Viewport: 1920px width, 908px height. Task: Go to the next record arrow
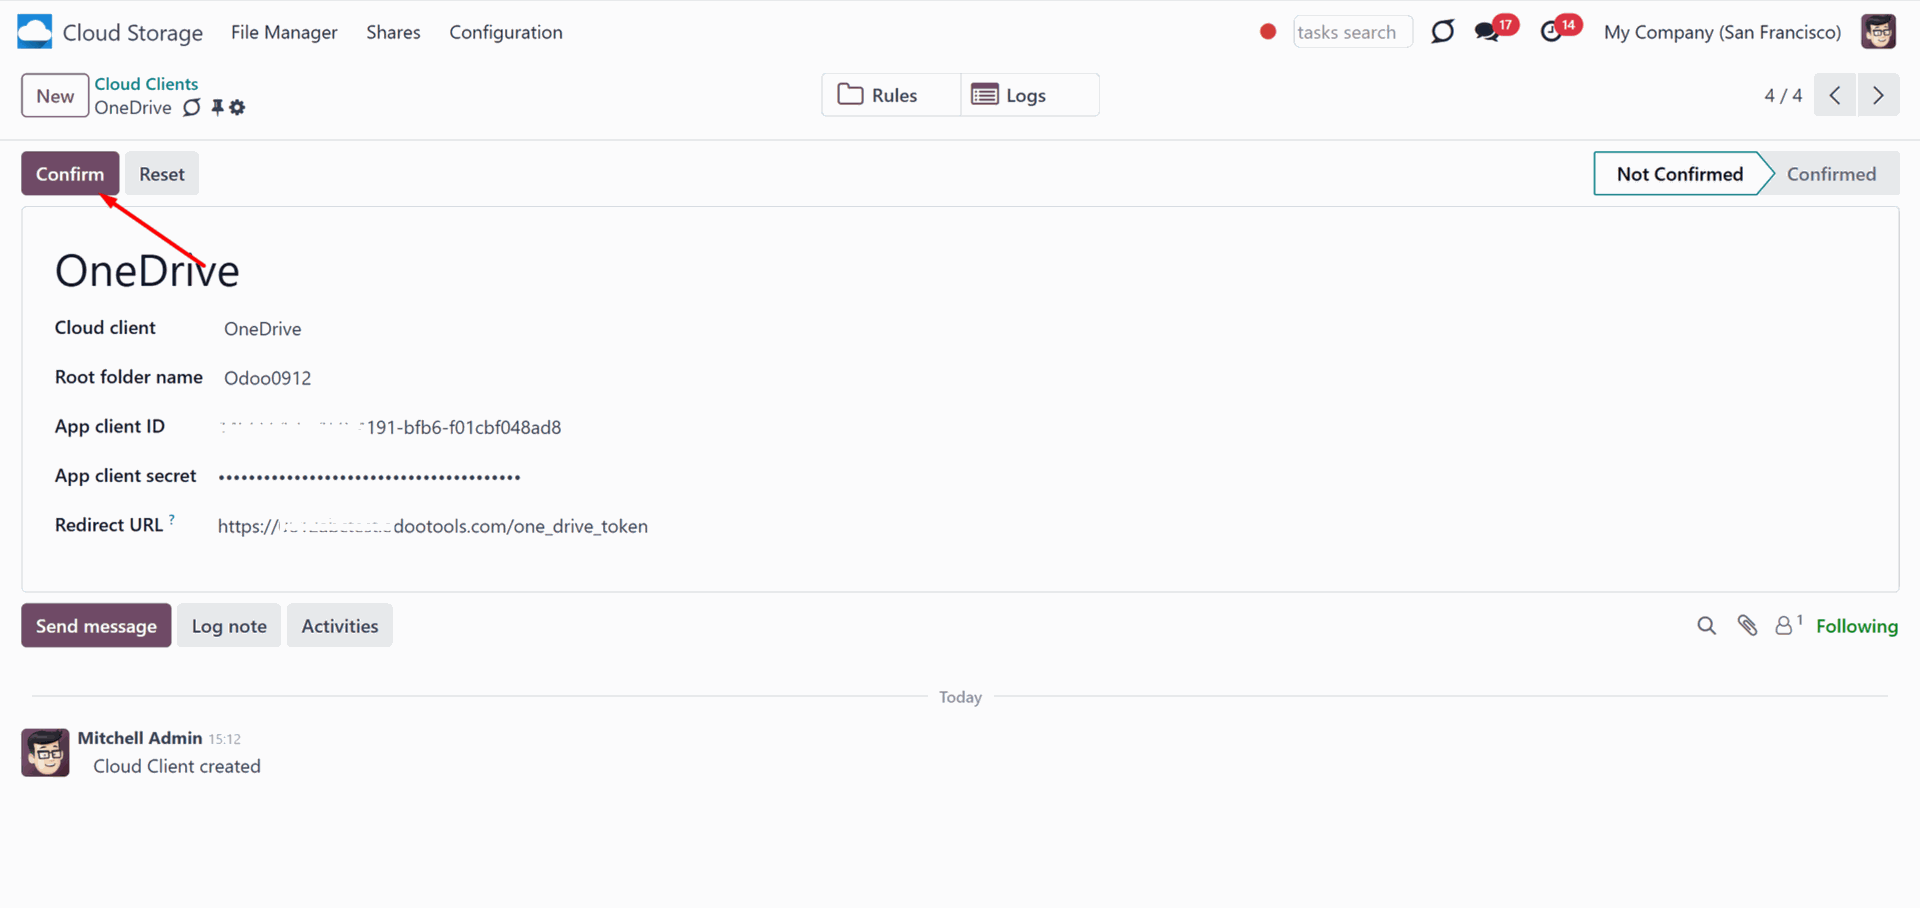tap(1878, 95)
